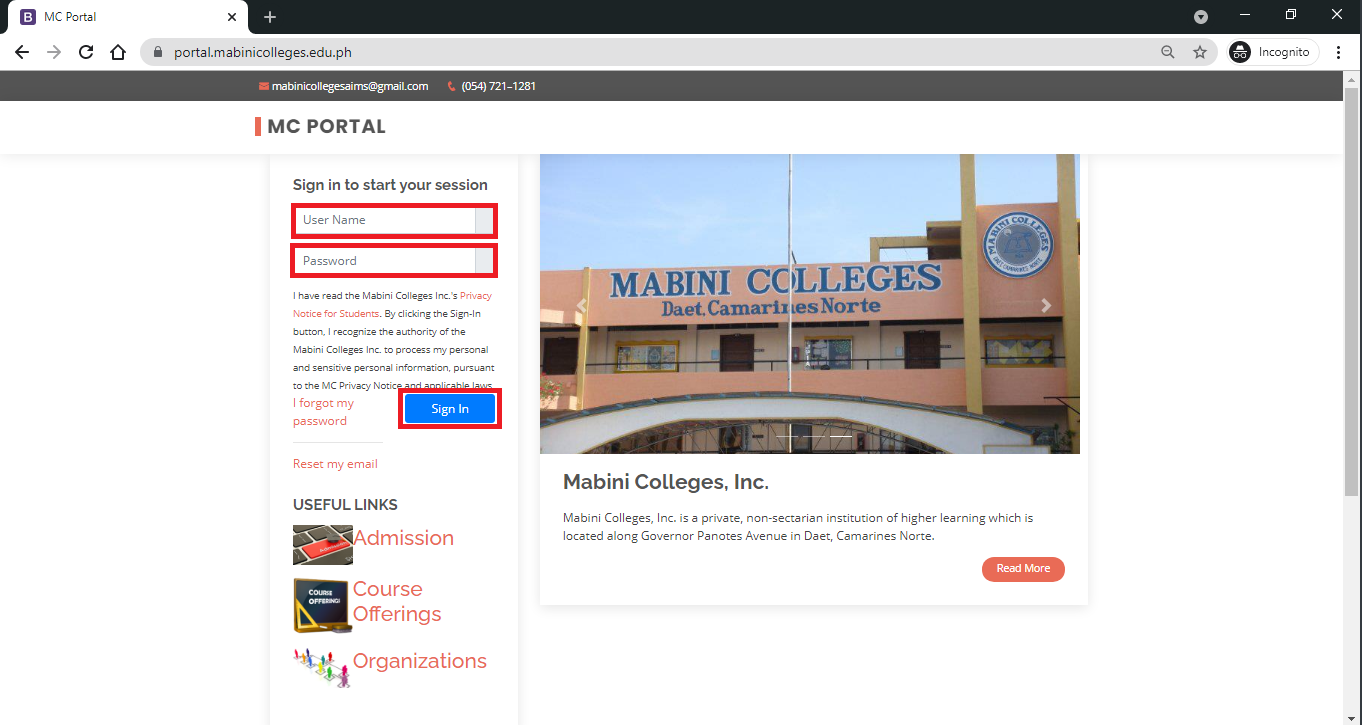Expand the tab search dropdown arrow
1362x725 pixels.
(1201, 17)
